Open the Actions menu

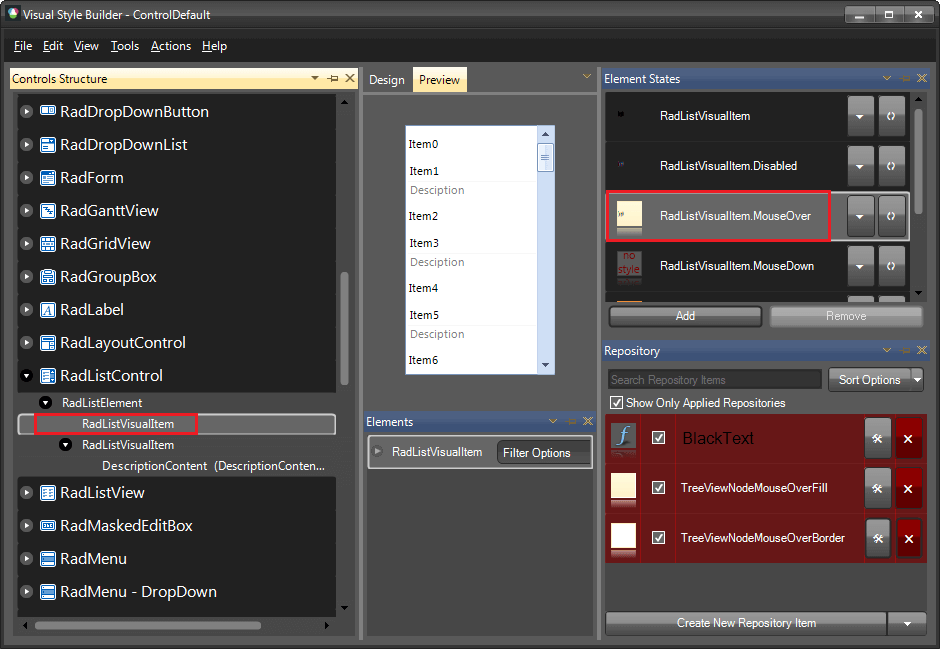171,46
